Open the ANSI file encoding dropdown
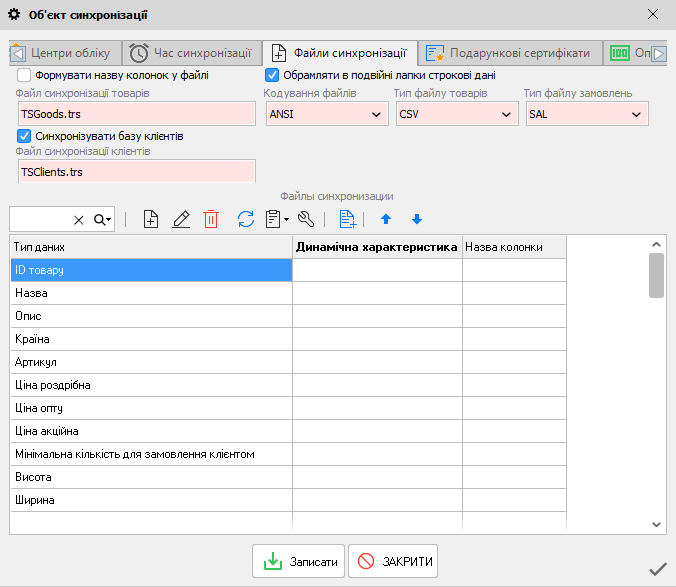 [x=326, y=114]
